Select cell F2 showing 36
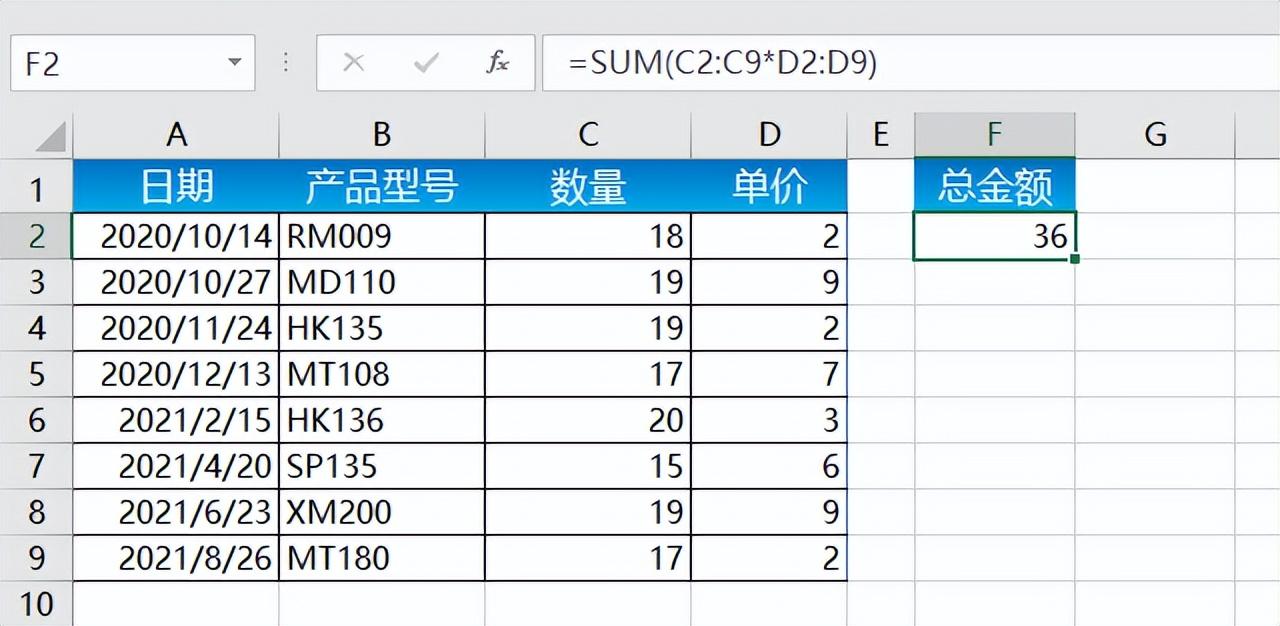The image size is (1280, 626). (x=995, y=236)
